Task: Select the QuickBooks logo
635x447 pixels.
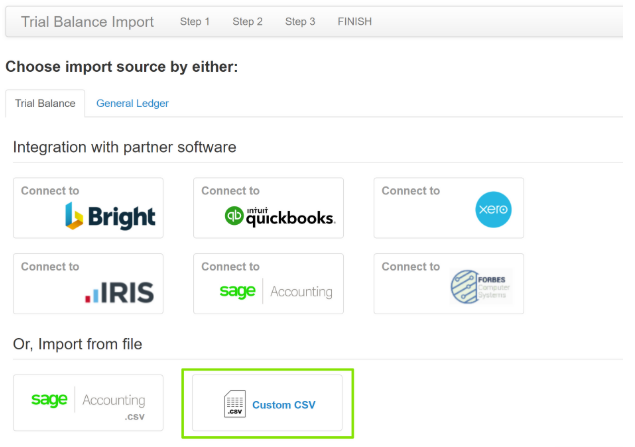Action: [279, 216]
